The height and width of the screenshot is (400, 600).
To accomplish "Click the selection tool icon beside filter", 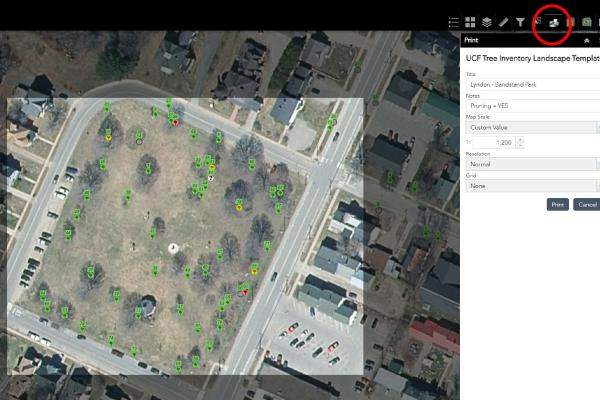I will click(x=536, y=21).
